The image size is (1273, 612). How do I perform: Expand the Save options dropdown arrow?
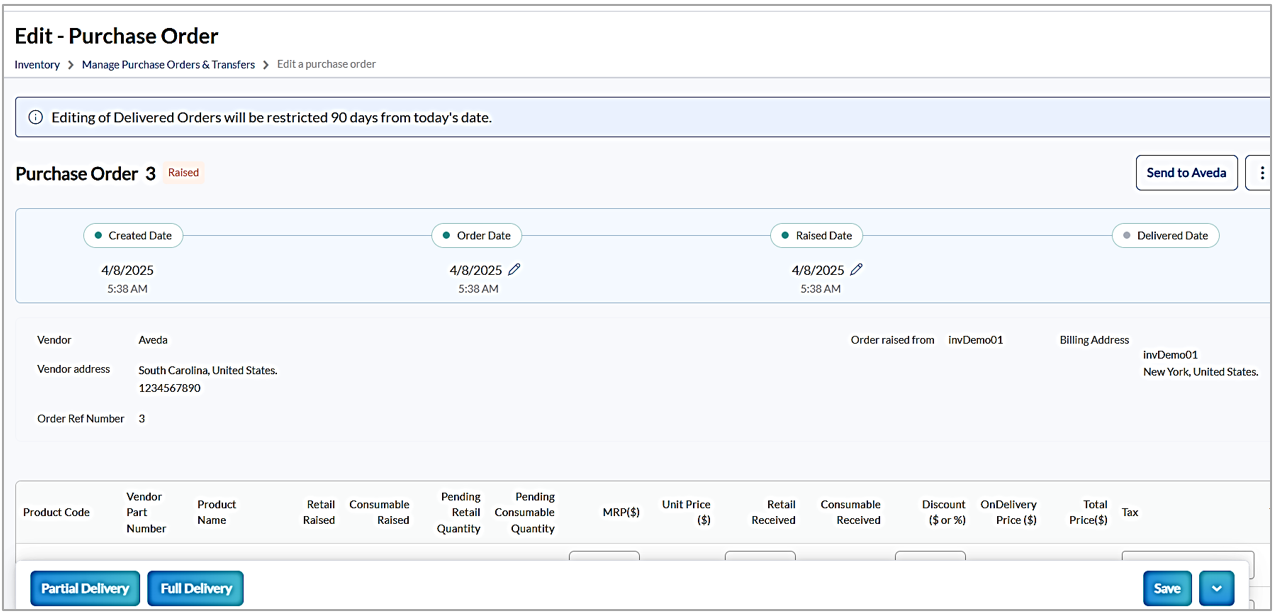coord(1216,588)
